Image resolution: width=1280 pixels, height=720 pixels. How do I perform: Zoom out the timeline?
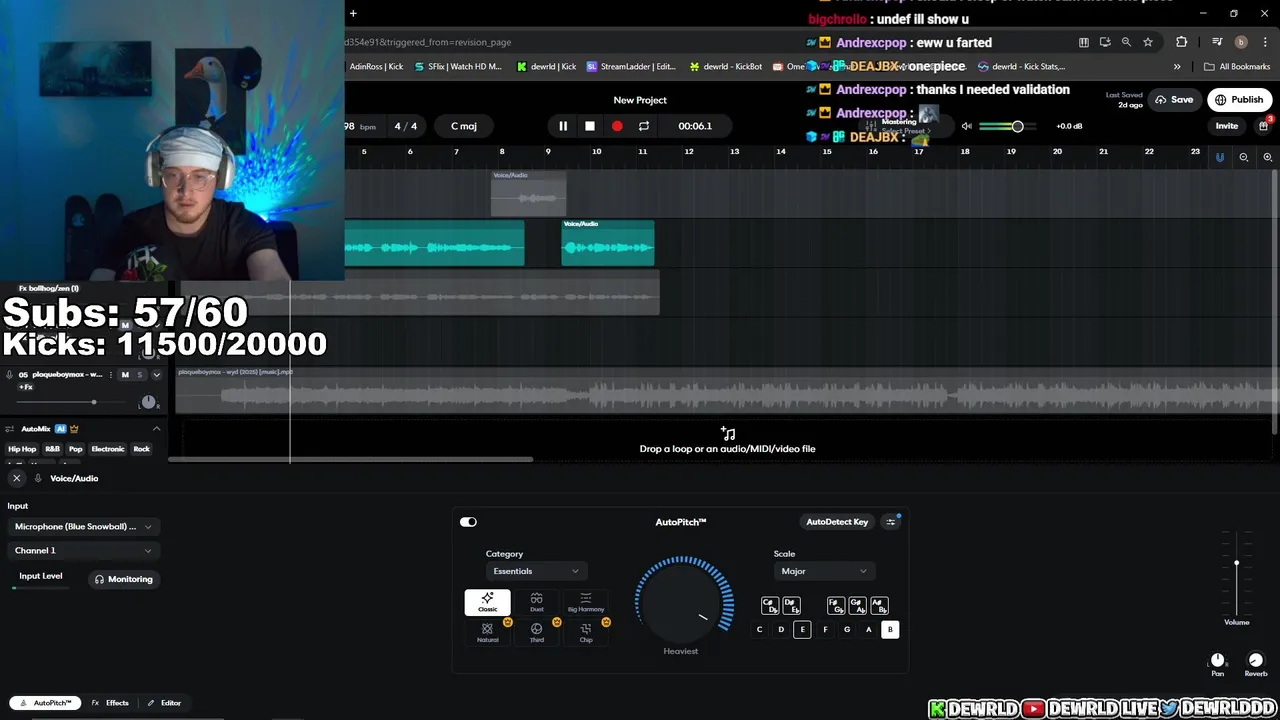click(x=1244, y=157)
